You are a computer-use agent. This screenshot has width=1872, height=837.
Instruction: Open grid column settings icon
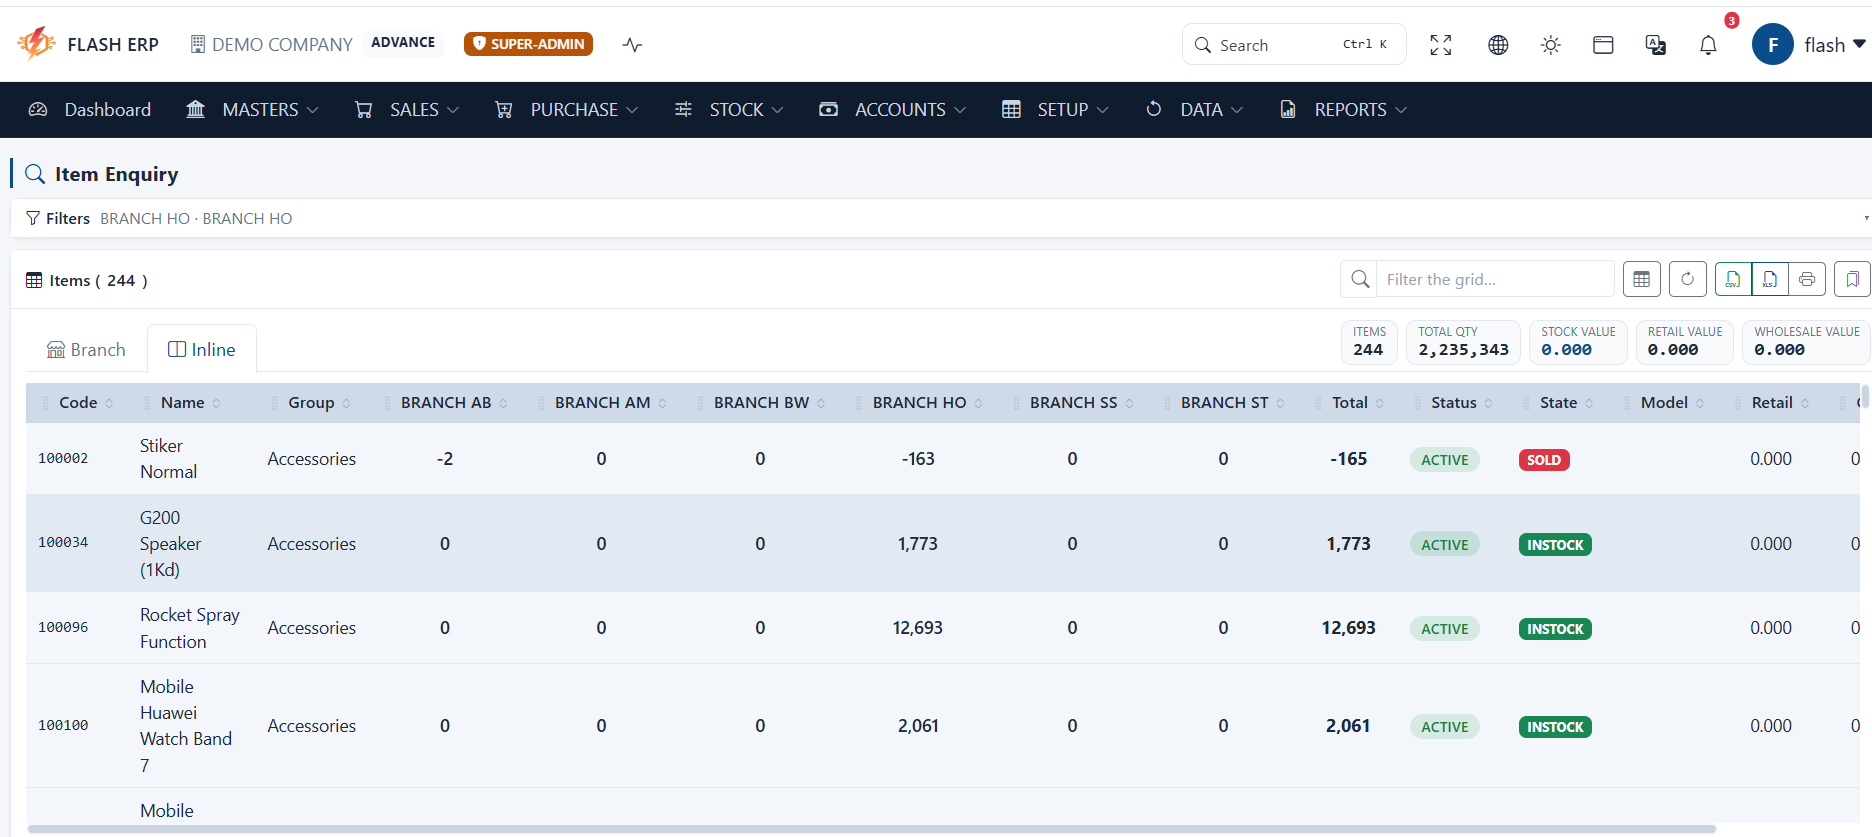[x=1642, y=279]
